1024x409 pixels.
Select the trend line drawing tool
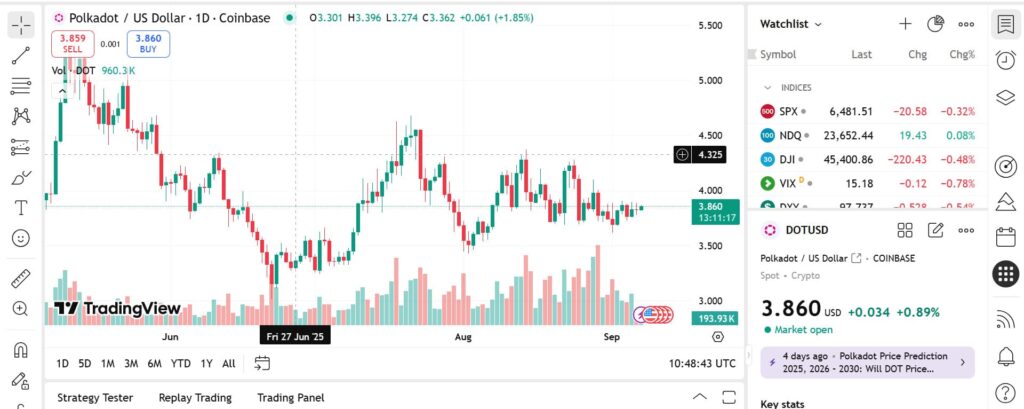[x=21, y=56]
